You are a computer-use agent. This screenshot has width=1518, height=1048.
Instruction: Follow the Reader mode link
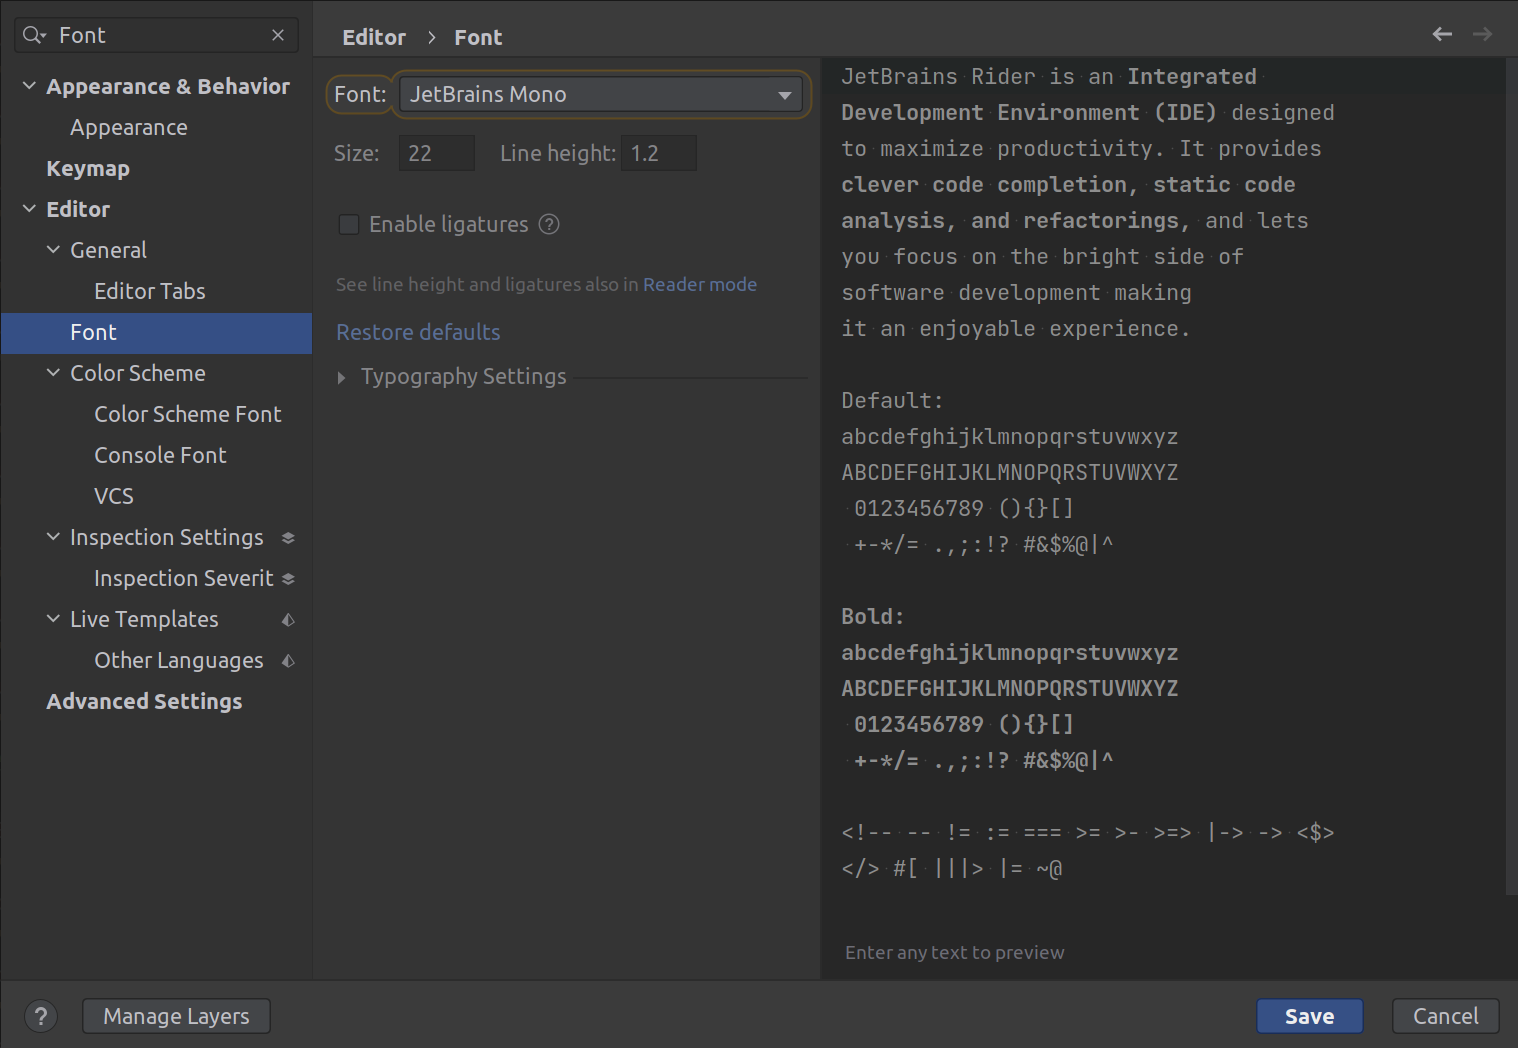coord(700,284)
